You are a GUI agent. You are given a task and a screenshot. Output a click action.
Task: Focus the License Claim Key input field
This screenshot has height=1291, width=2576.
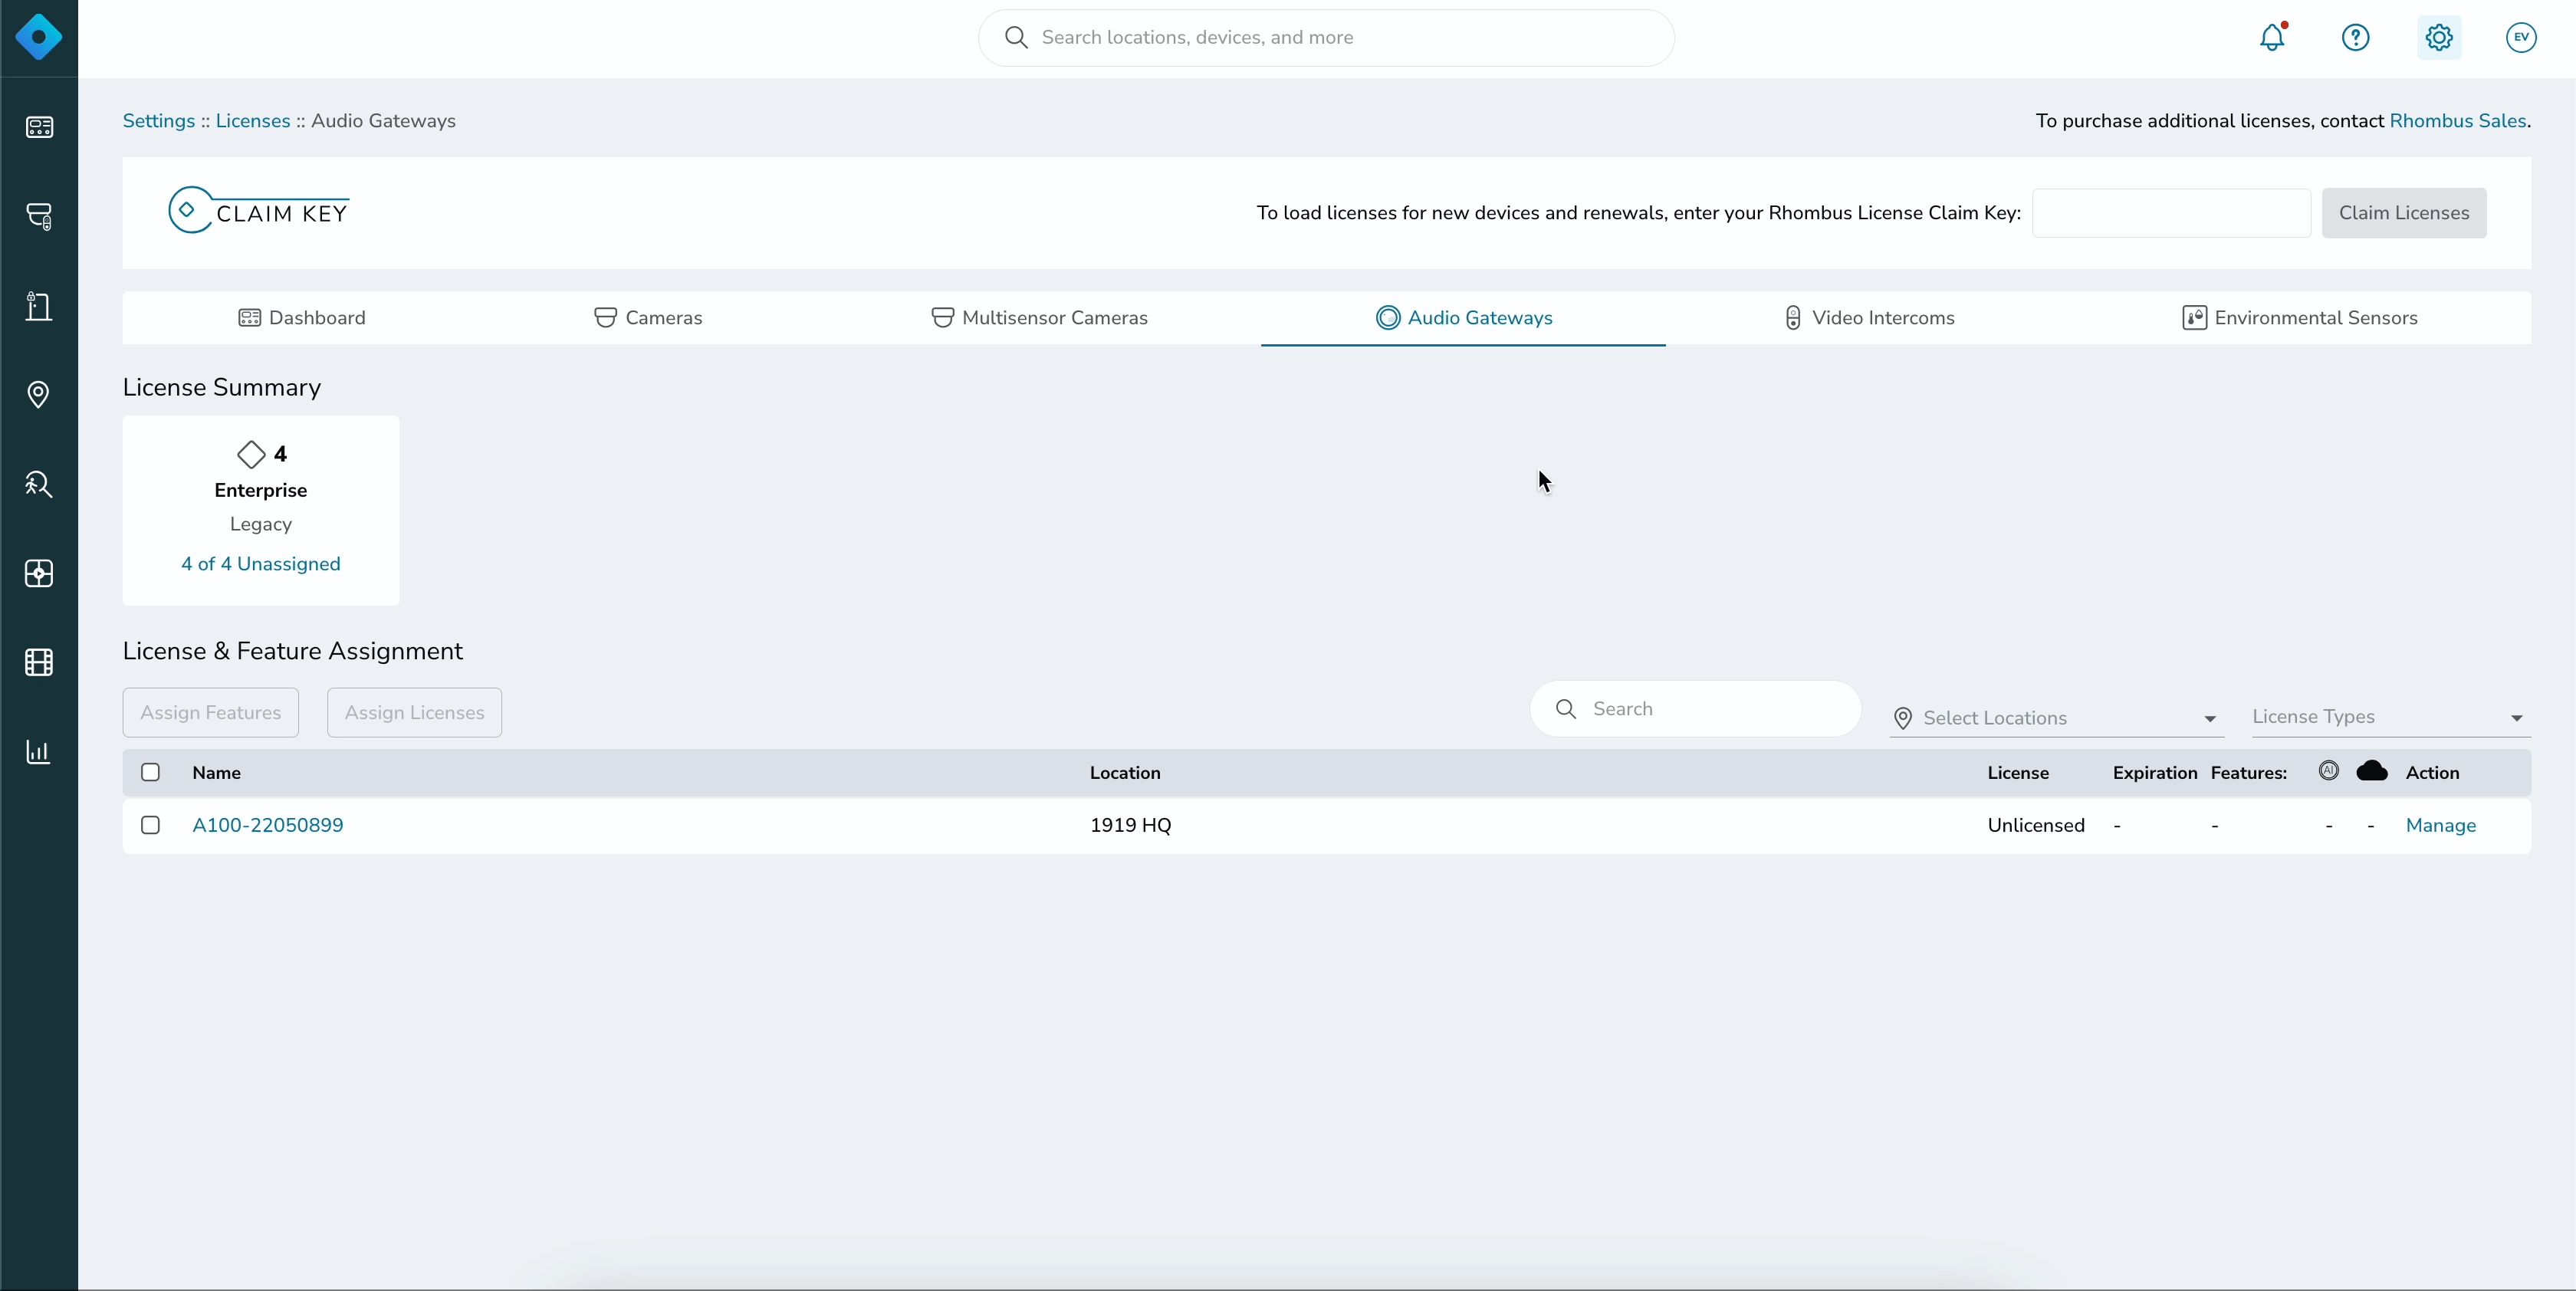click(2171, 213)
